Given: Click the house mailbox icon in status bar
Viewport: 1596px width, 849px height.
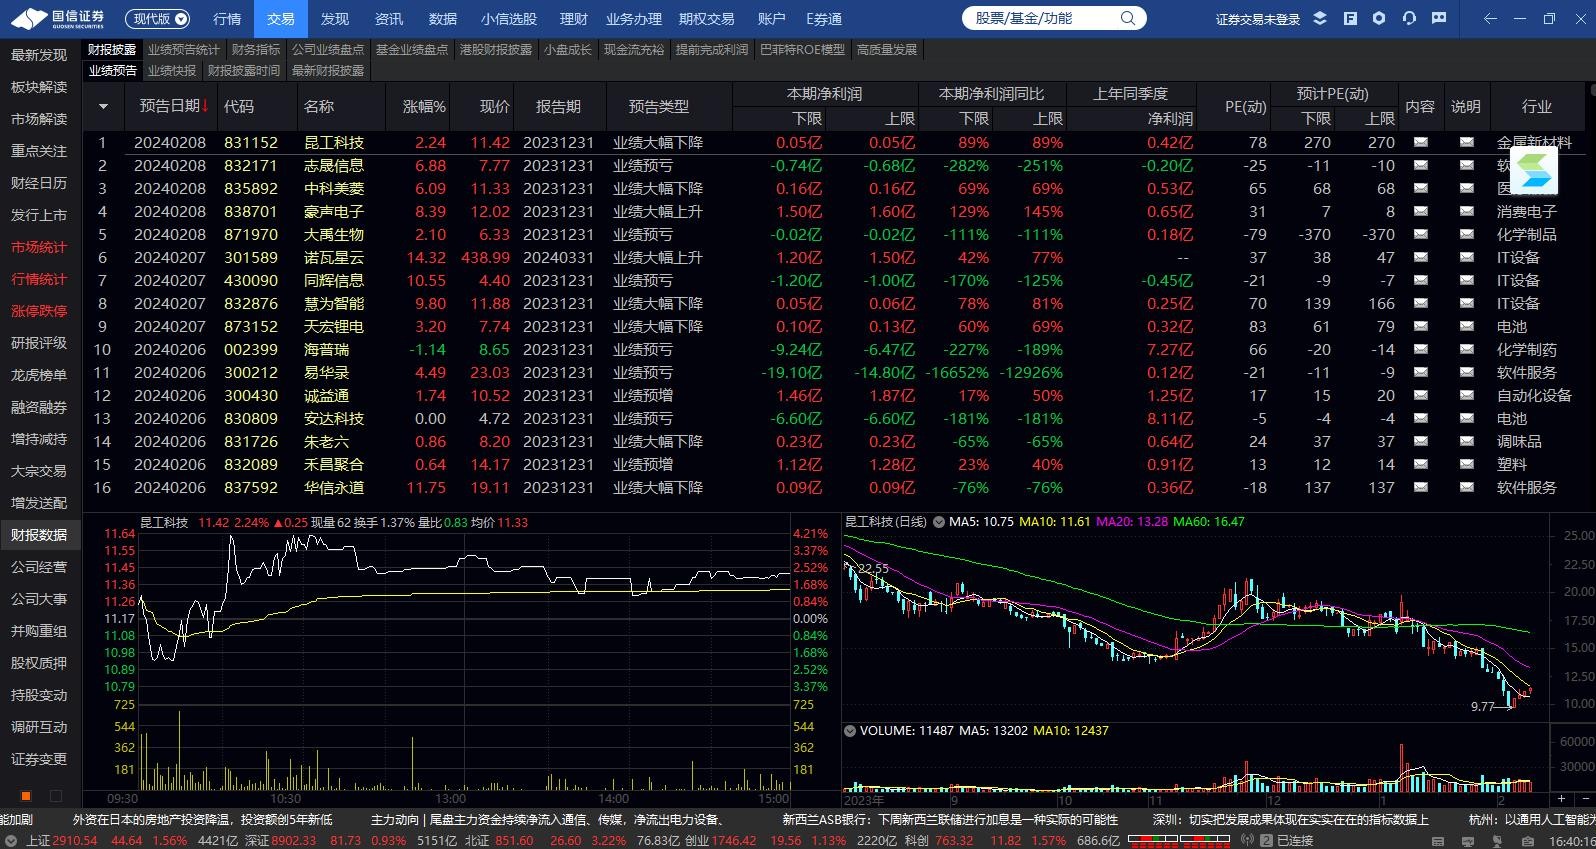Looking at the screenshot, I should (x=1528, y=841).
